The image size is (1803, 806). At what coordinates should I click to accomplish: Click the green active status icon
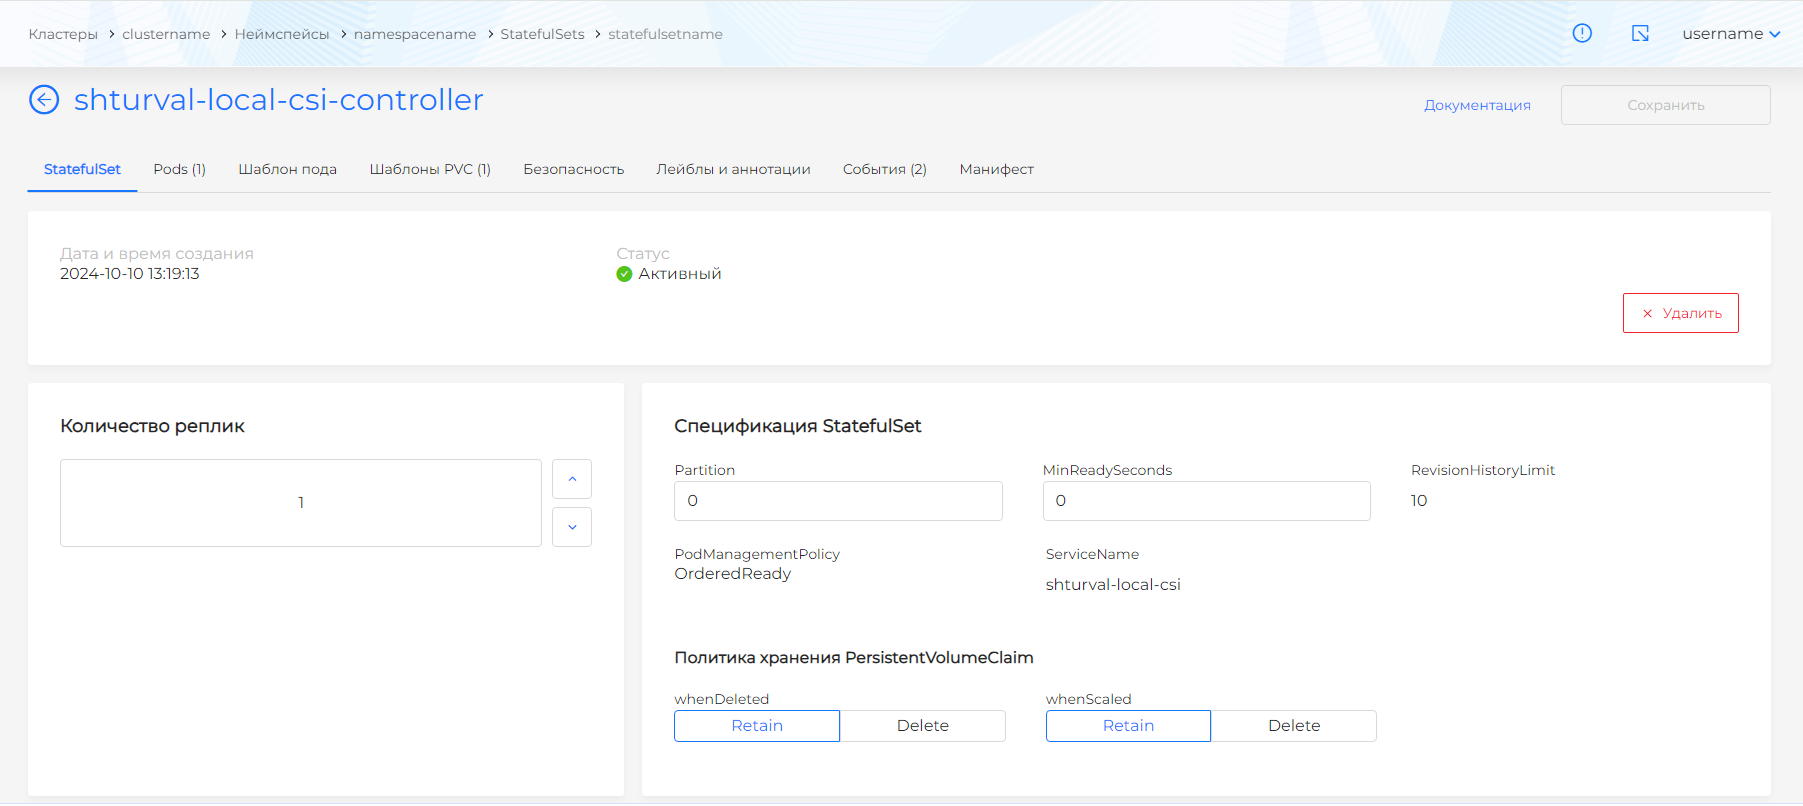[624, 274]
